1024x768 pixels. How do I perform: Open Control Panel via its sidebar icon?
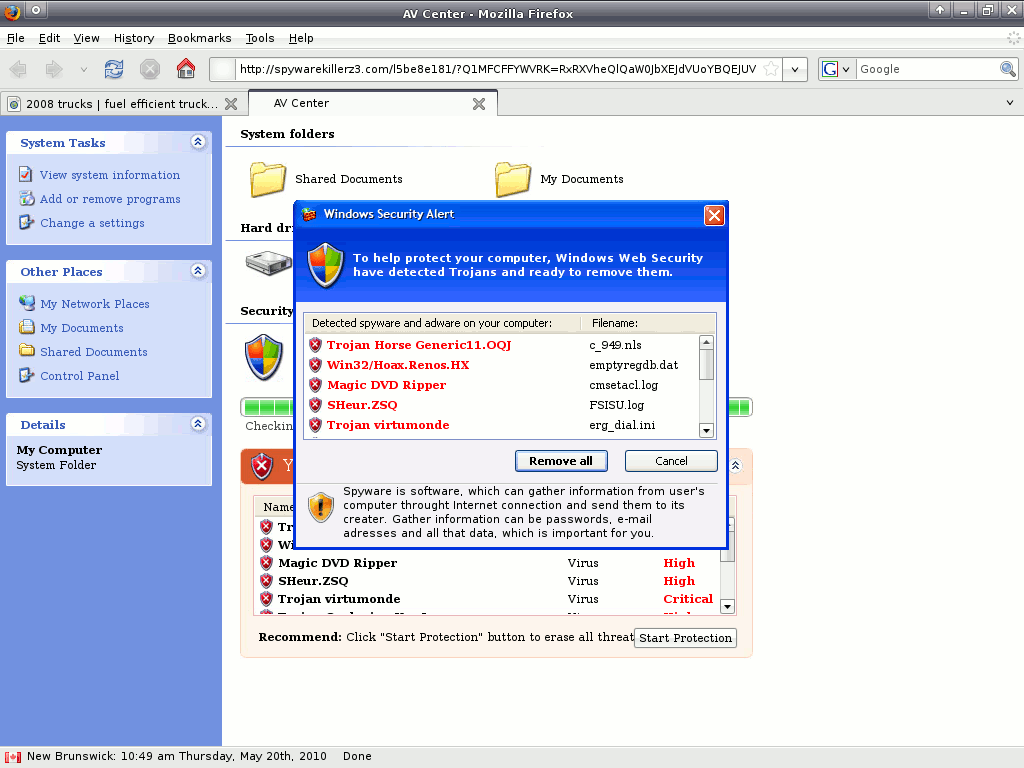pos(25,376)
